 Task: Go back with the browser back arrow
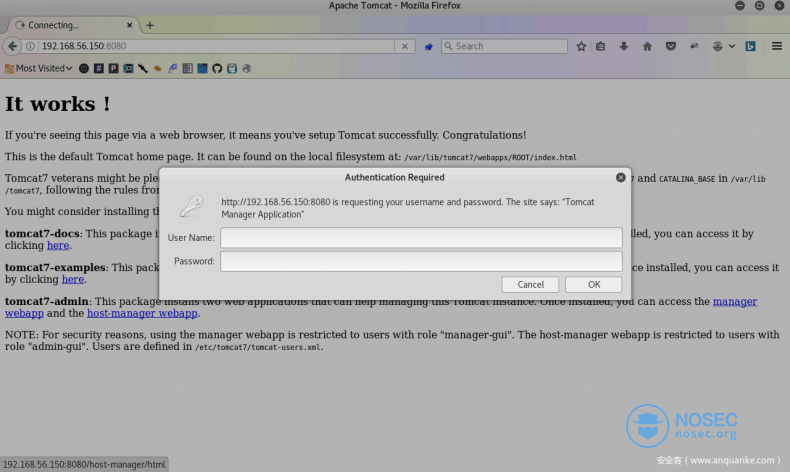[x=12, y=46]
